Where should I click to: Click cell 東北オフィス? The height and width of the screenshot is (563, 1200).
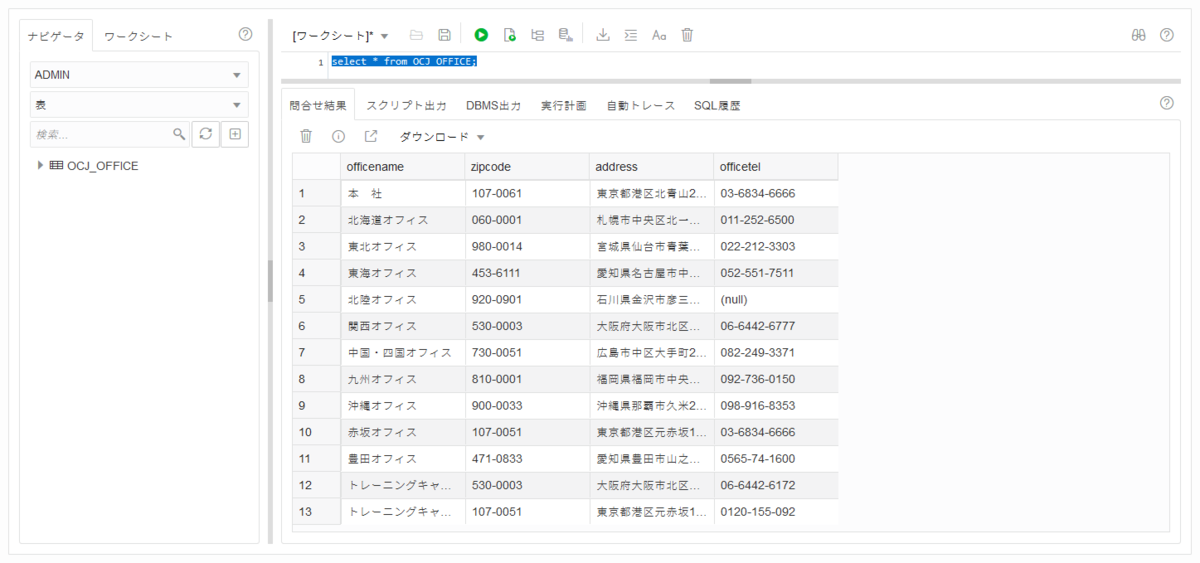[x=403, y=246]
